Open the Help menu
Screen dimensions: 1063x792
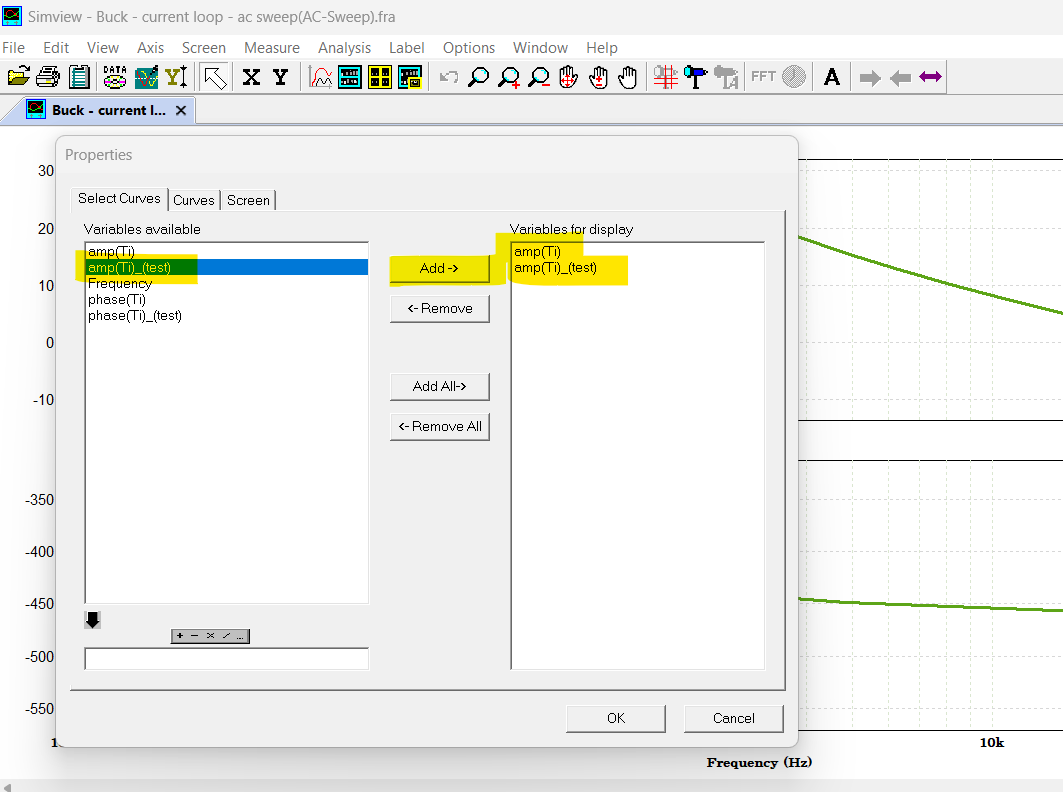click(x=601, y=47)
